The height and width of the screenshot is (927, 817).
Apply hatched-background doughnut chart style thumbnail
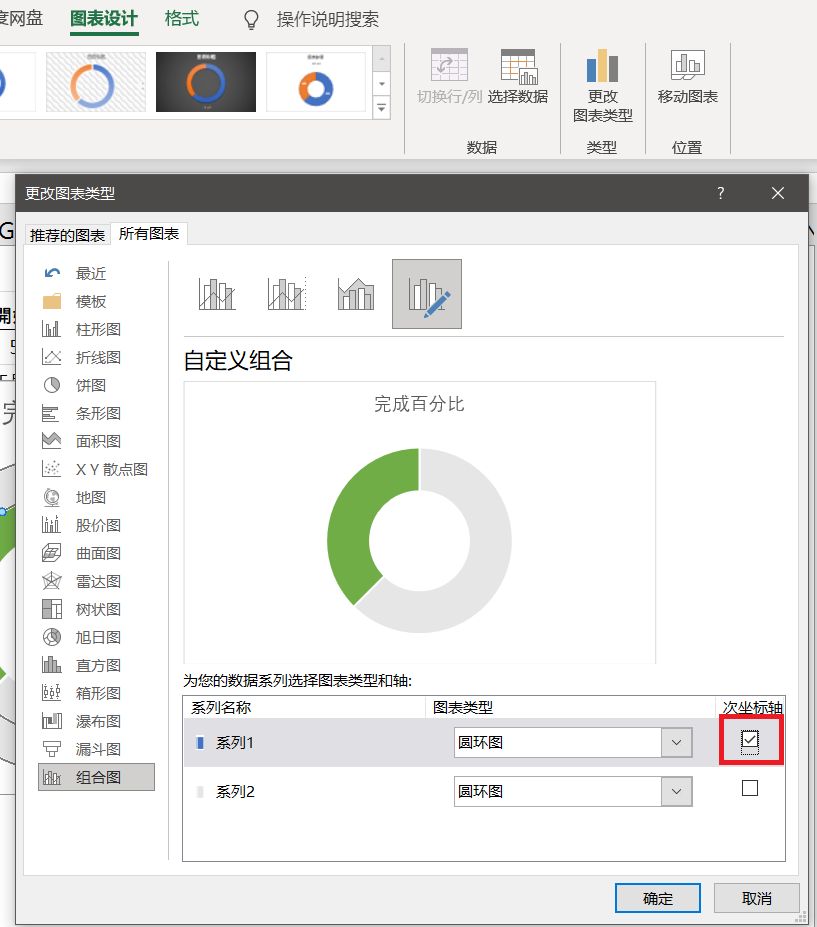pos(96,82)
